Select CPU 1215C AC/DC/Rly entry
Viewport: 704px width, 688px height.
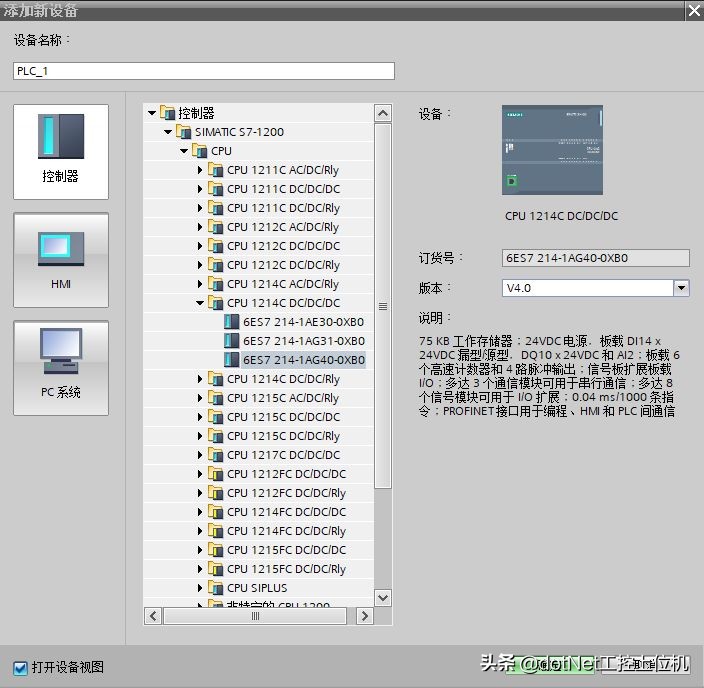pyautogui.click(x=283, y=398)
